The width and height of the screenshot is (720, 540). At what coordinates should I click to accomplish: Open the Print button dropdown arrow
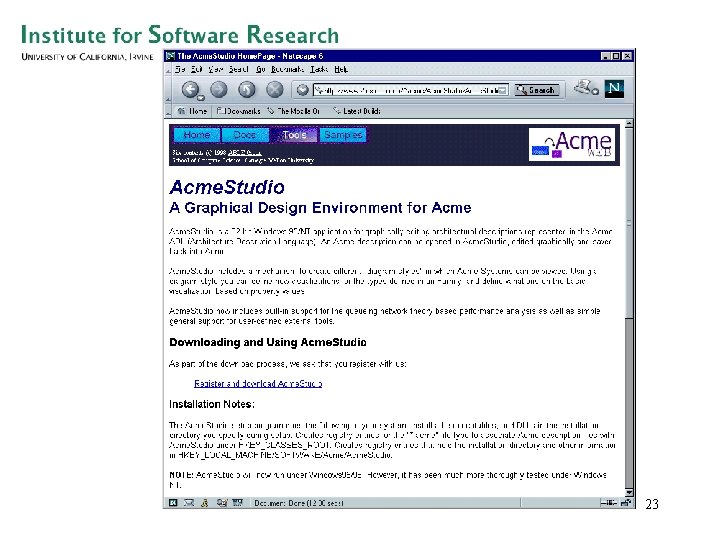(x=595, y=91)
